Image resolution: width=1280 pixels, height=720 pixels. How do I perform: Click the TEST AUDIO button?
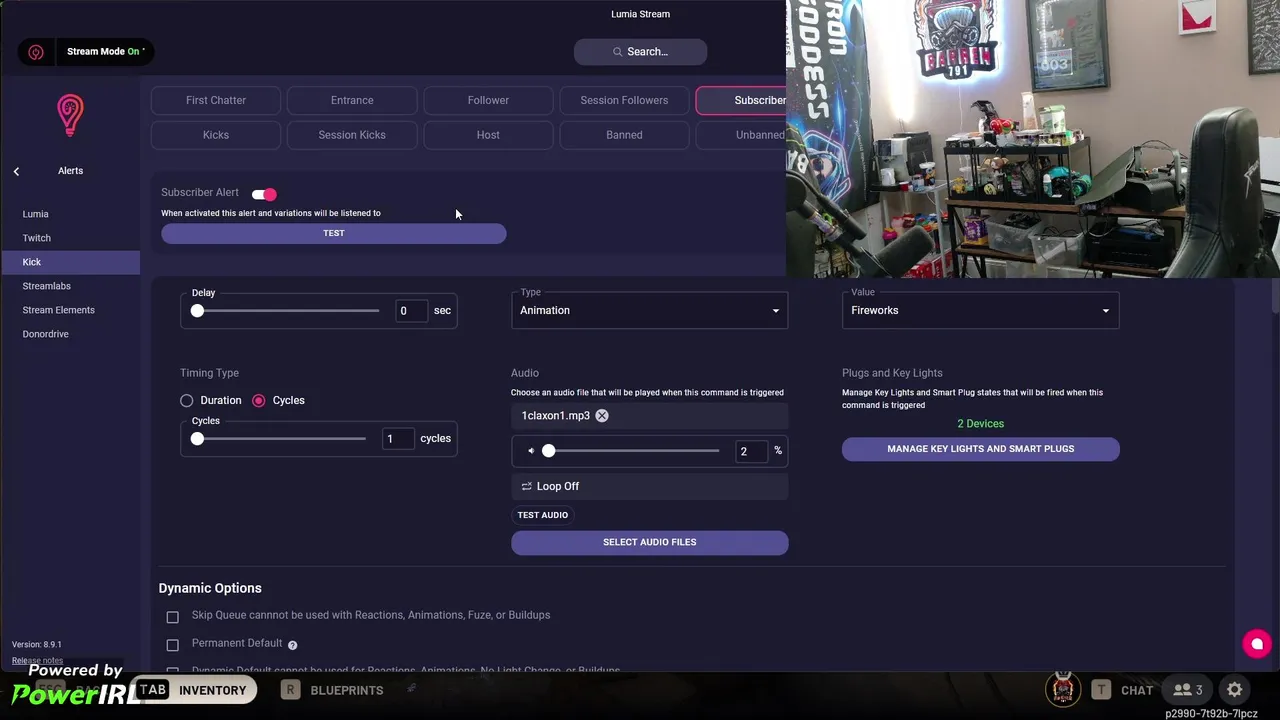point(543,515)
